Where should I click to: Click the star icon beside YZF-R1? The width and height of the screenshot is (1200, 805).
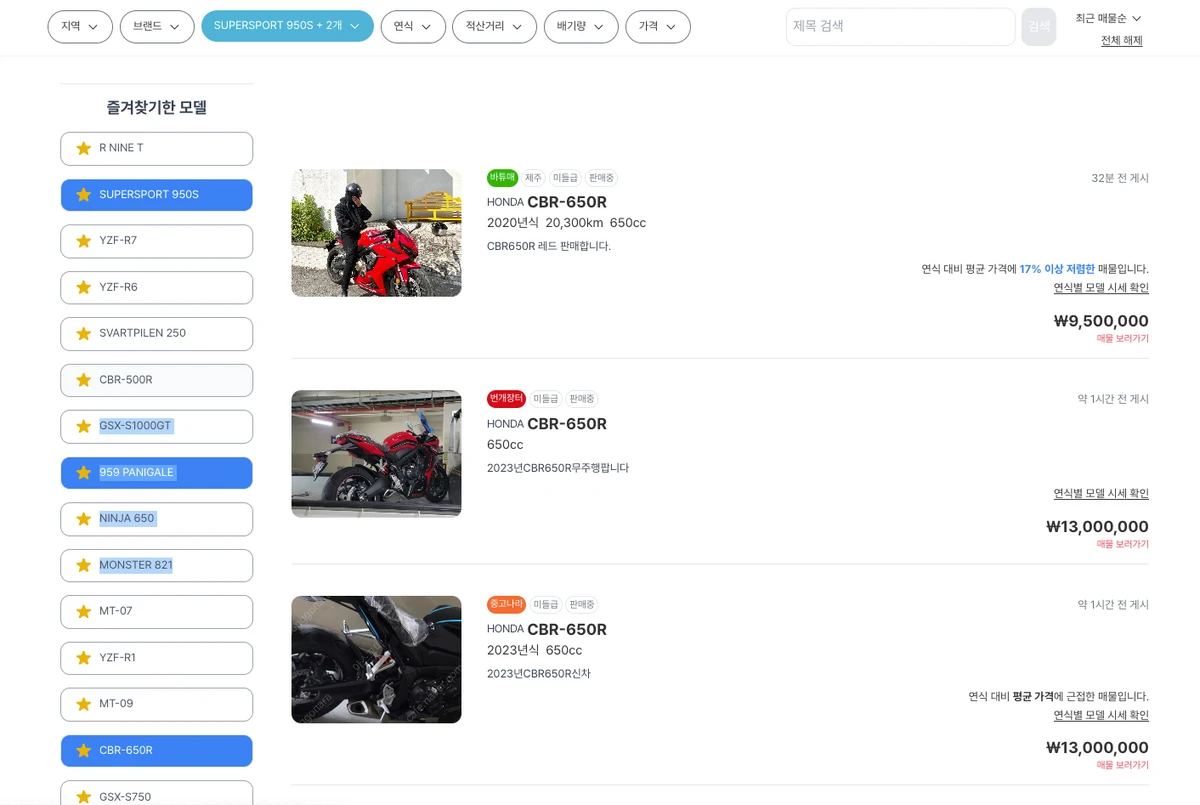click(x=84, y=658)
